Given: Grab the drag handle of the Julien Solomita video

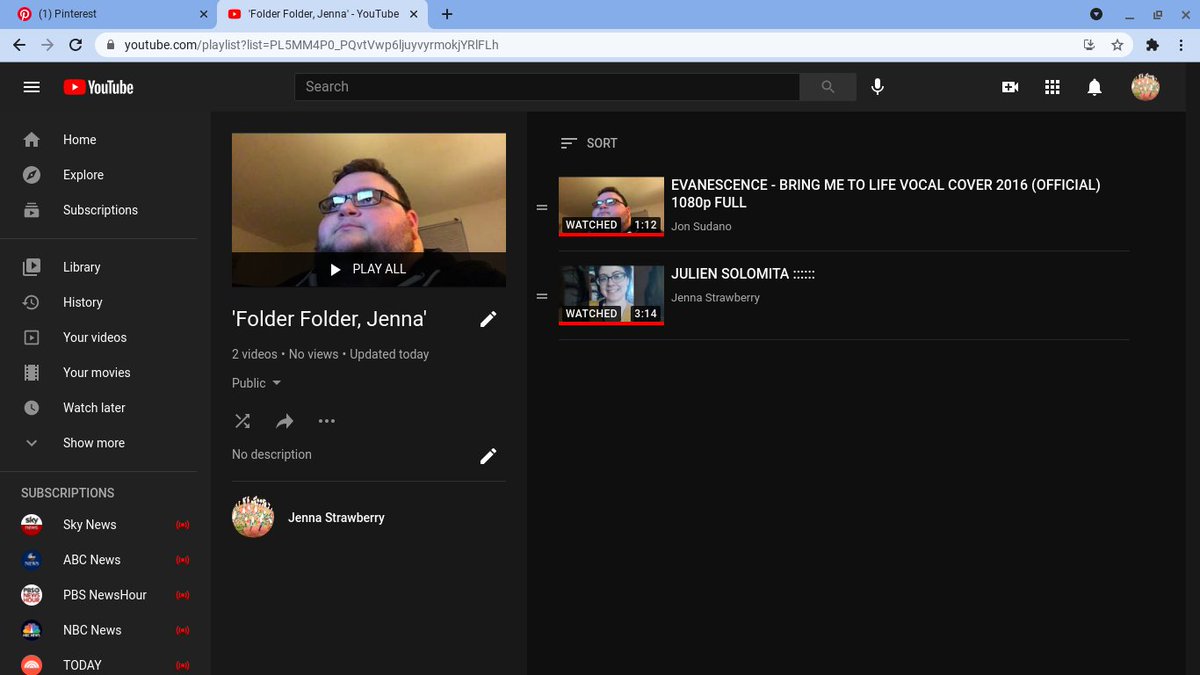Looking at the screenshot, I should [x=542, y=296].
